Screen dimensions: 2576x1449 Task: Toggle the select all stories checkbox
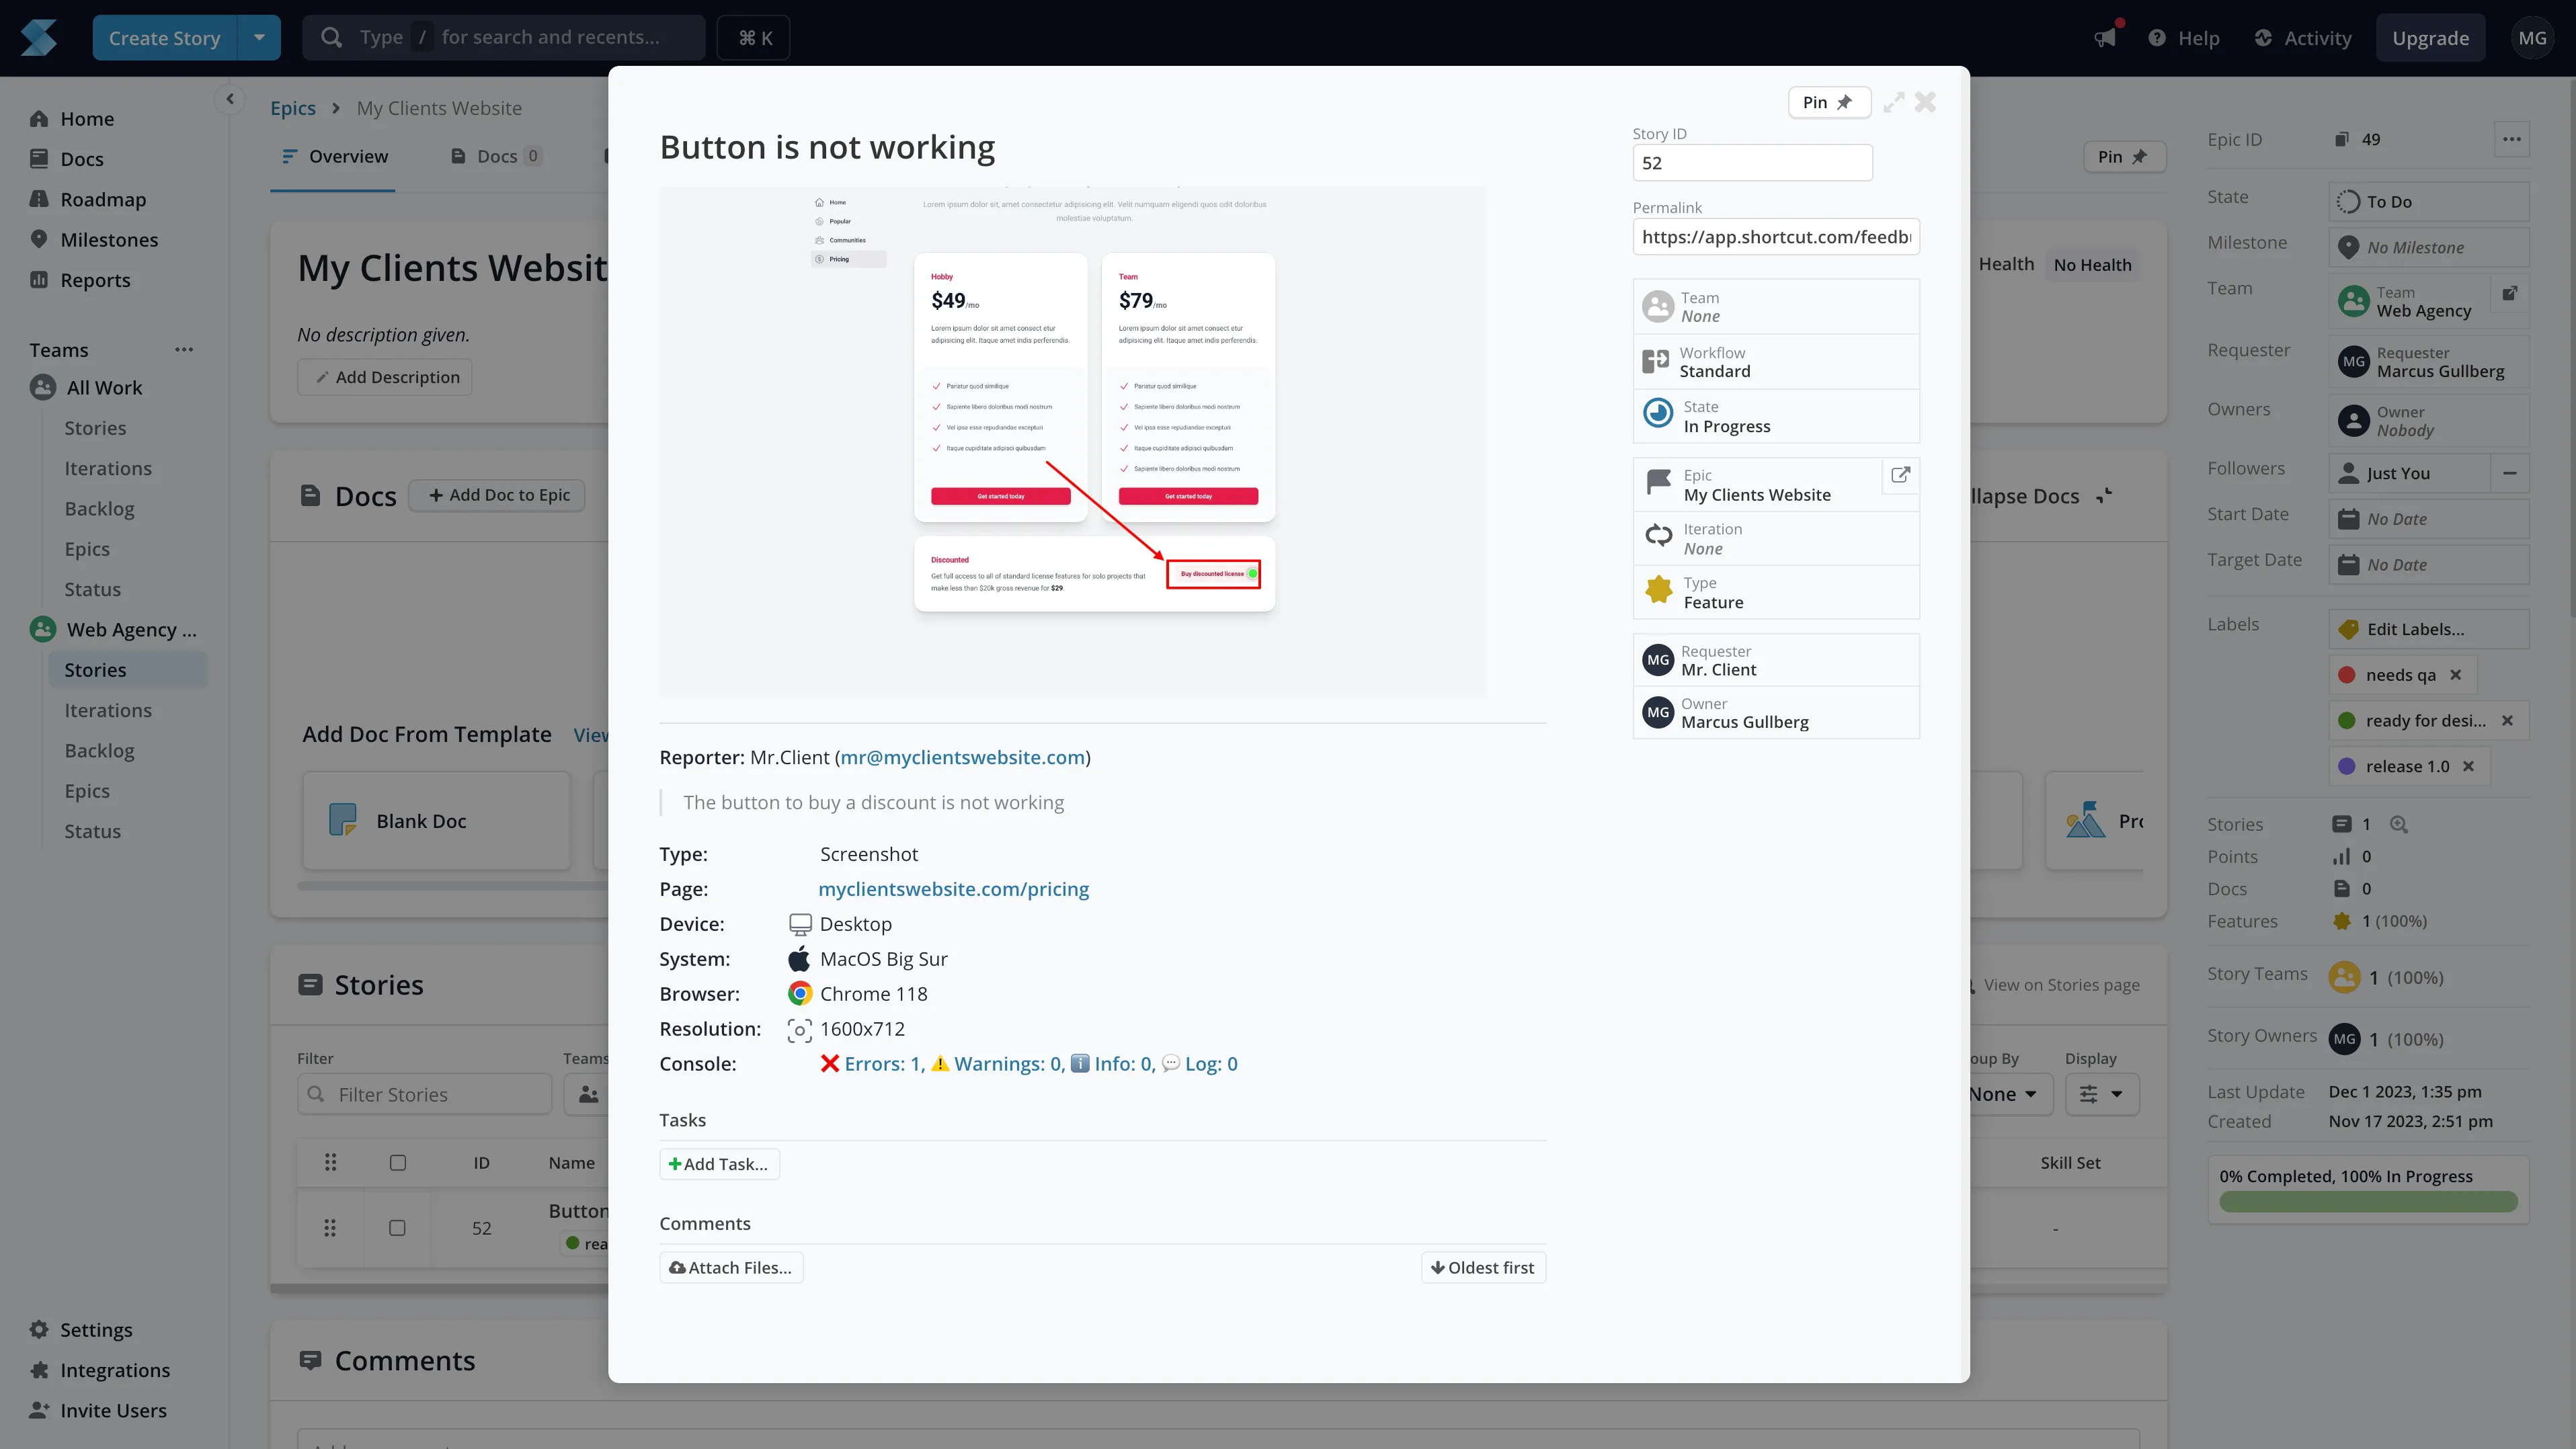(x=397, y=1163)
